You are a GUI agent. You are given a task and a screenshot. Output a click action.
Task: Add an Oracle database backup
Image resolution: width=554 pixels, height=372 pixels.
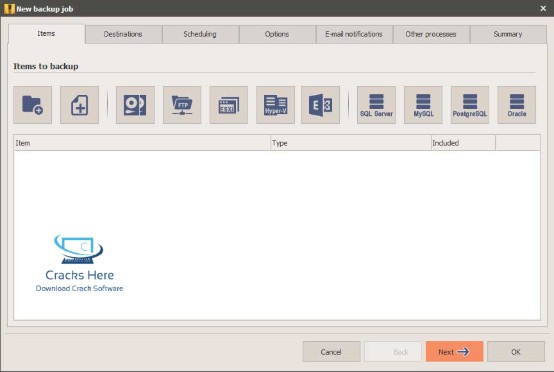pos(517,105)
